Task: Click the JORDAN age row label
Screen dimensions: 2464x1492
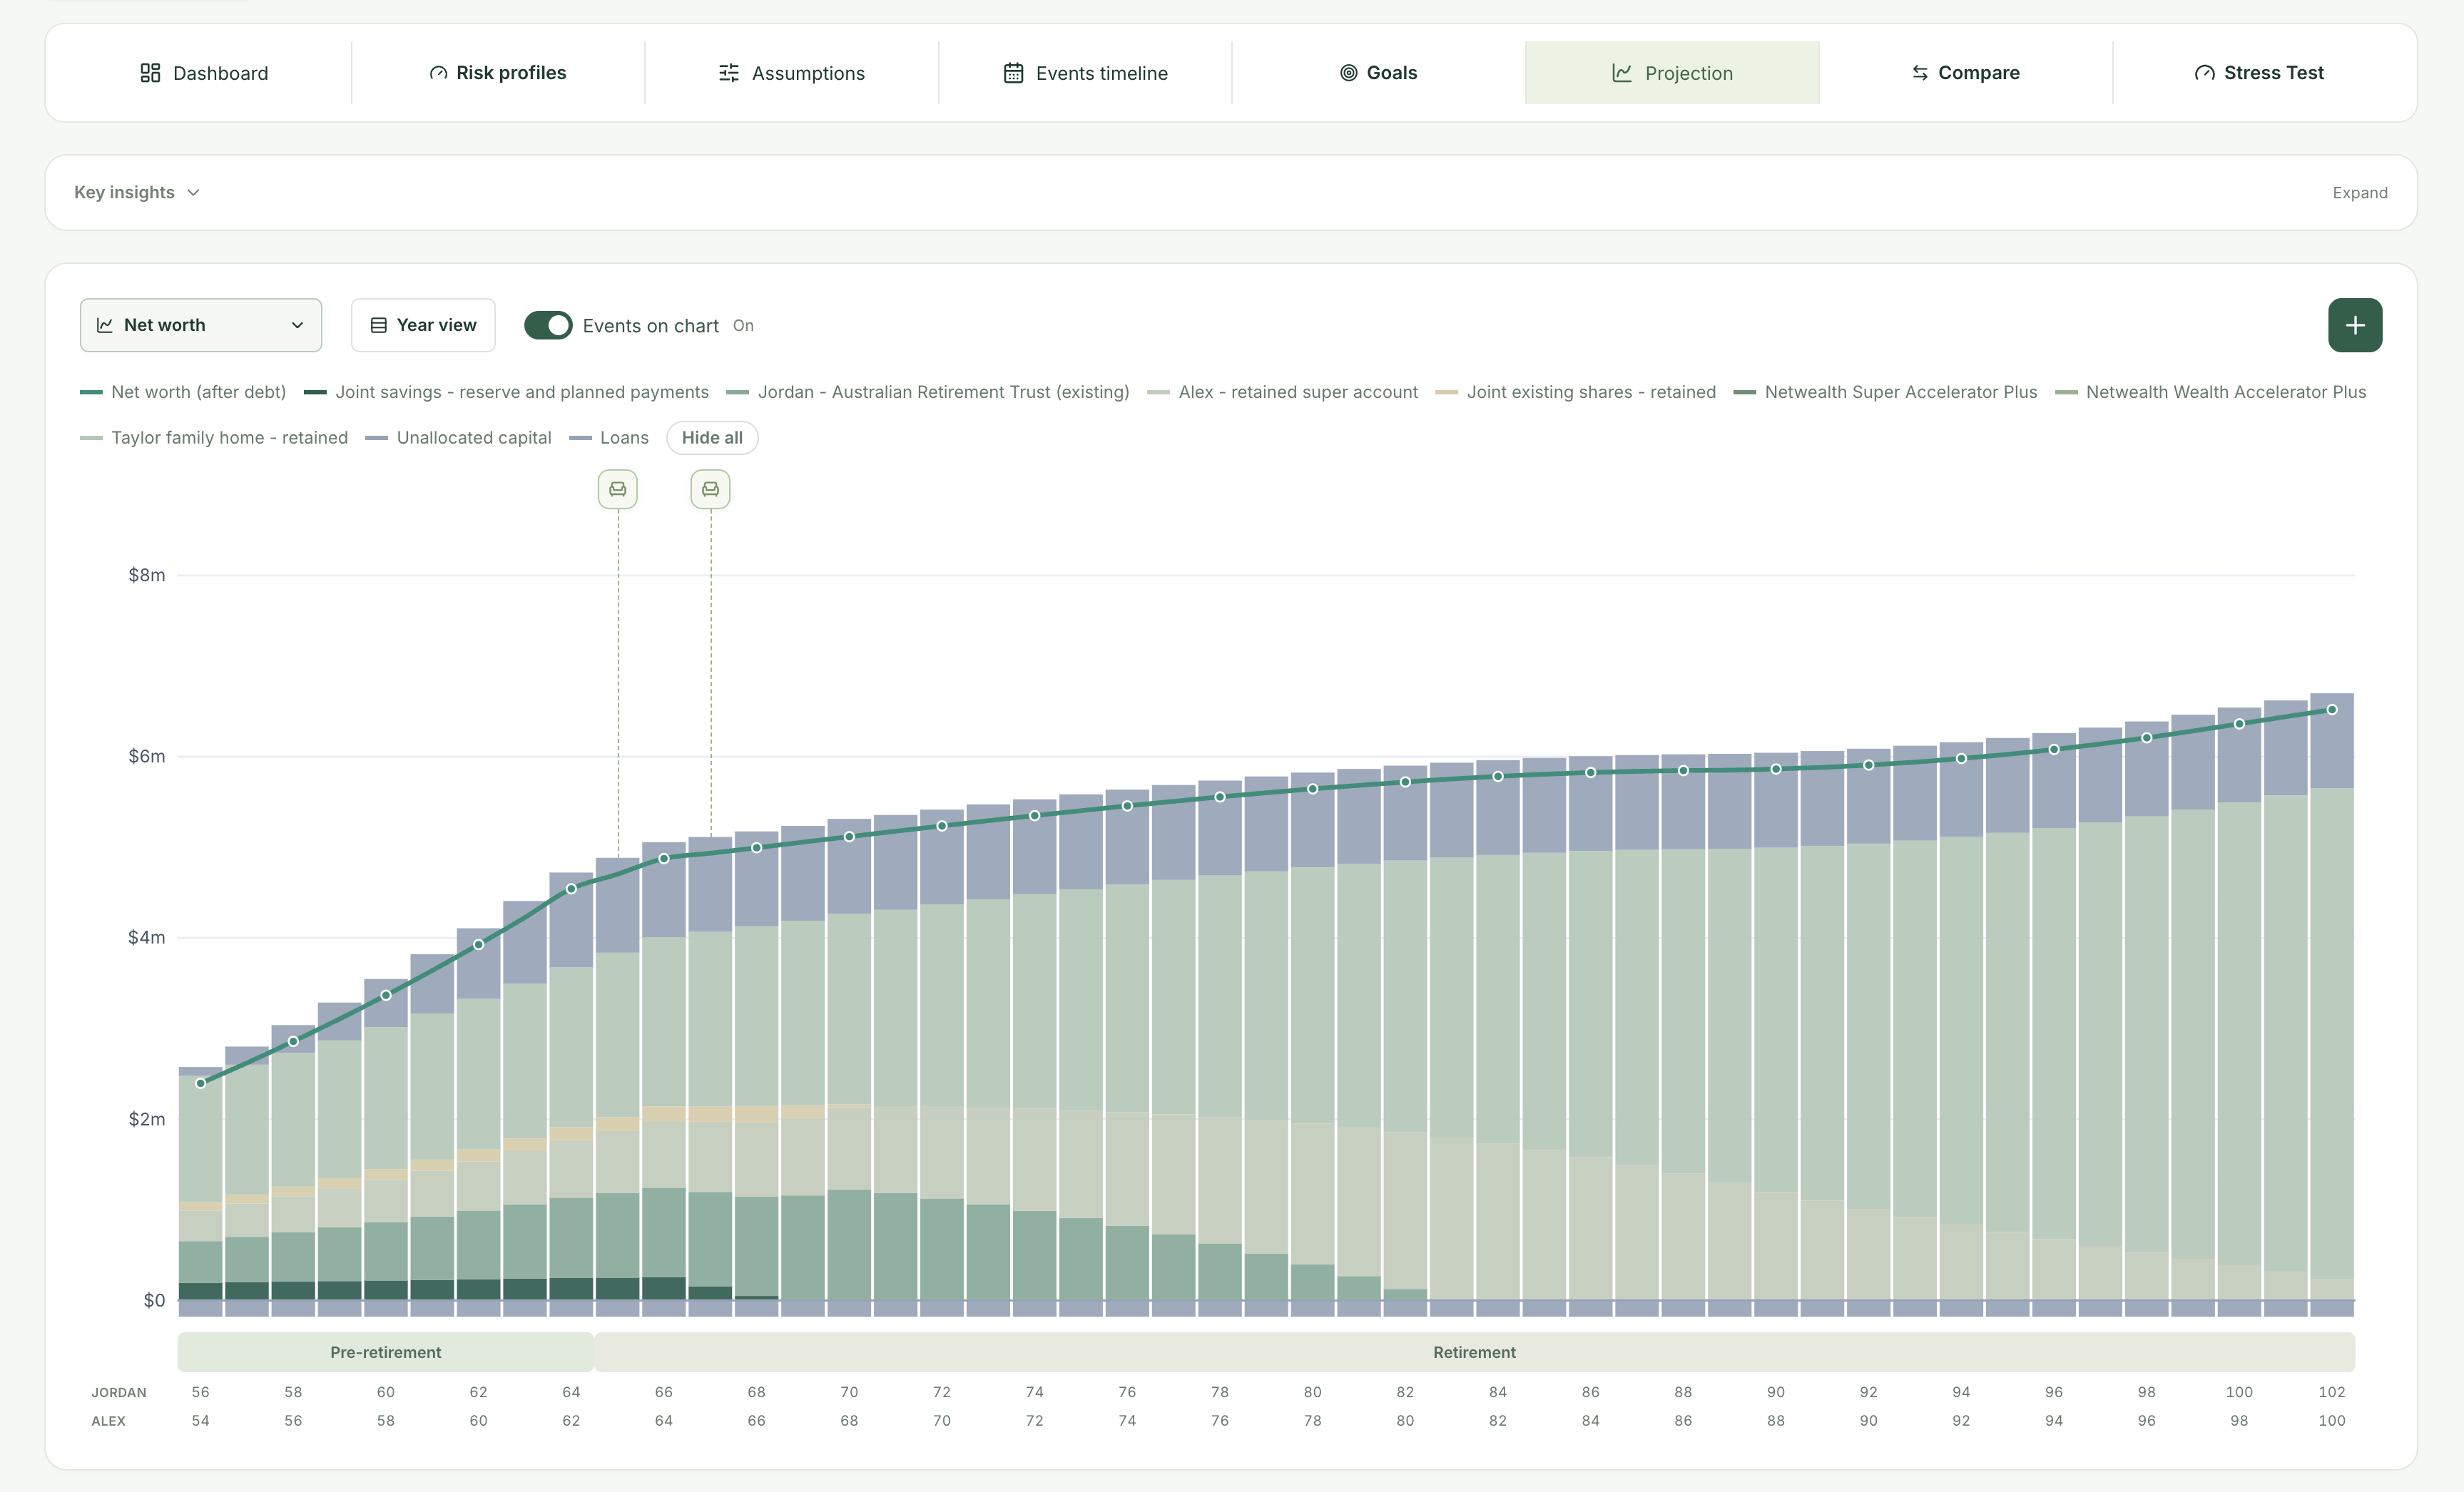Action: 119,1392
